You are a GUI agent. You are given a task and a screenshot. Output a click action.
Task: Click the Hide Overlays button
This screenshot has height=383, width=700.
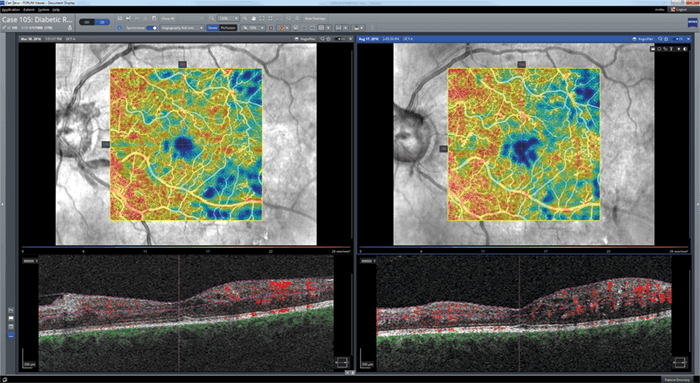coord(315,18)
